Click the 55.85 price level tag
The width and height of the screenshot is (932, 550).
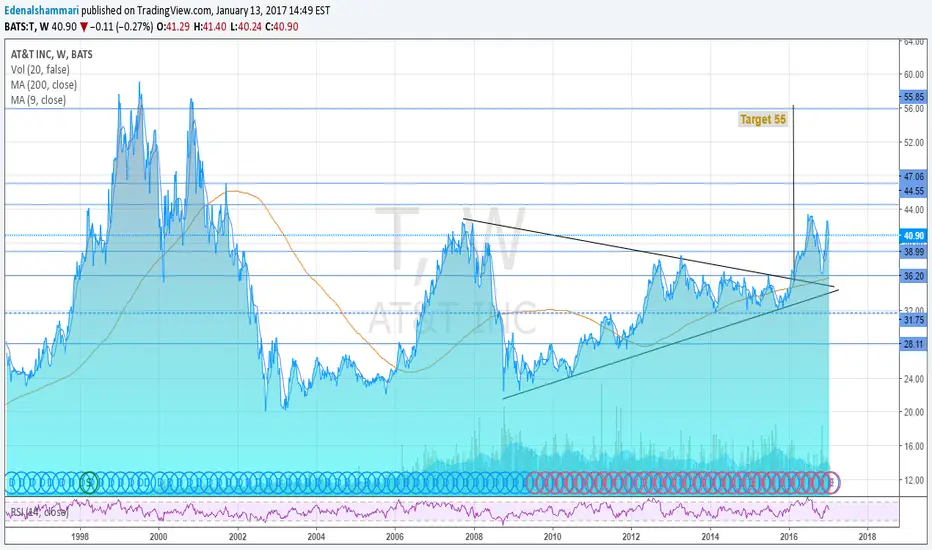coord(914,96)
